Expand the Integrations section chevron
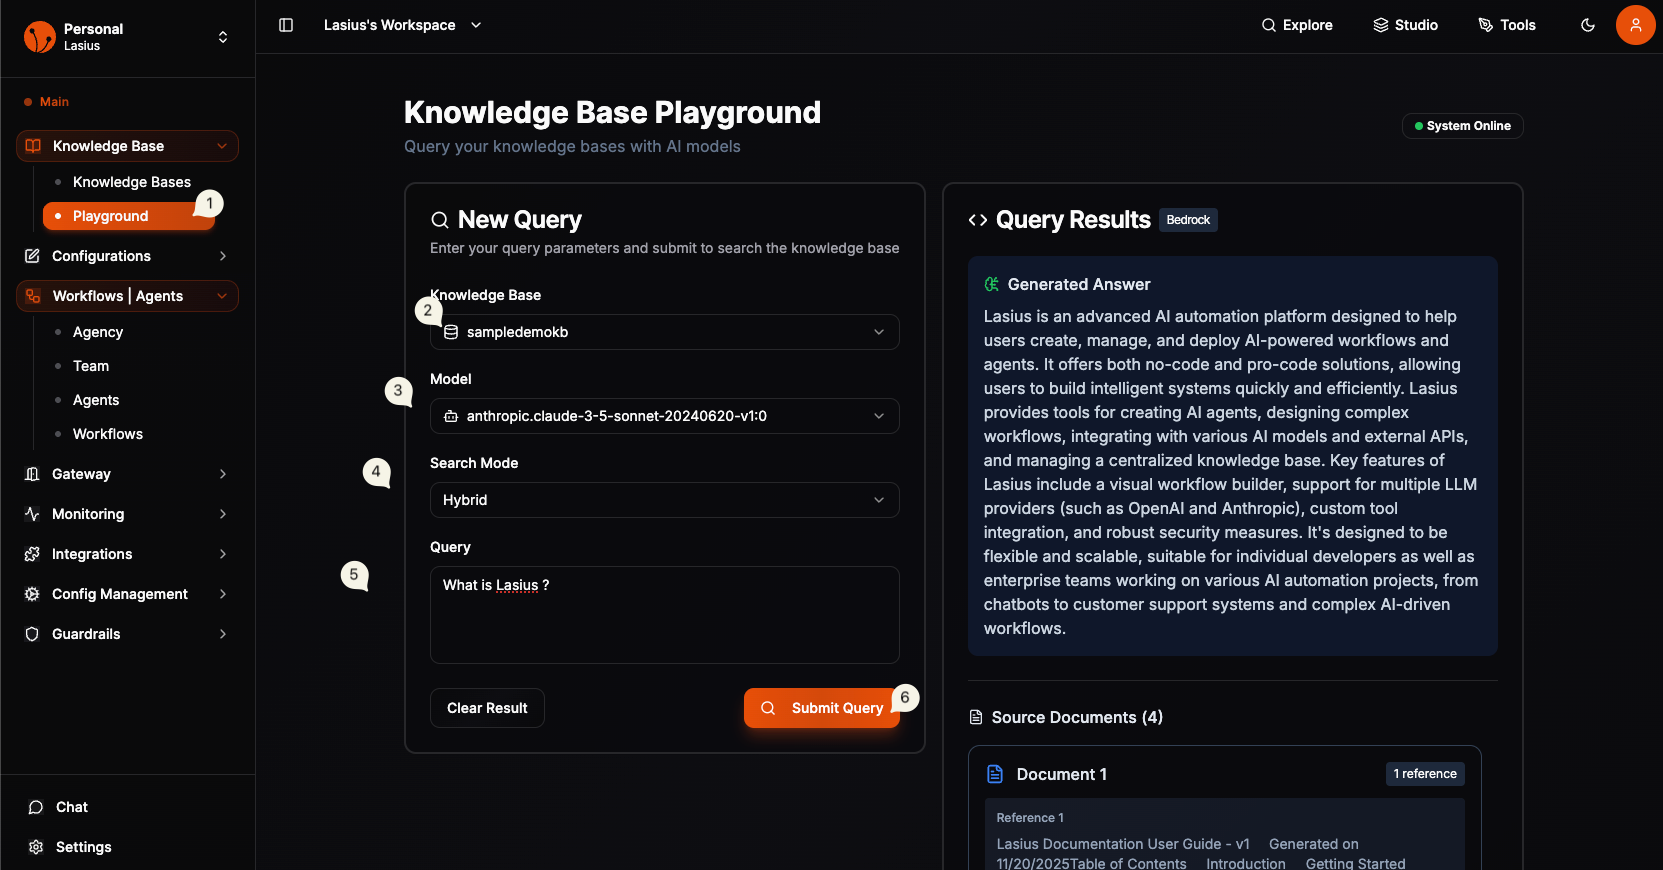 pyautogui.click(x=223, y=554)
